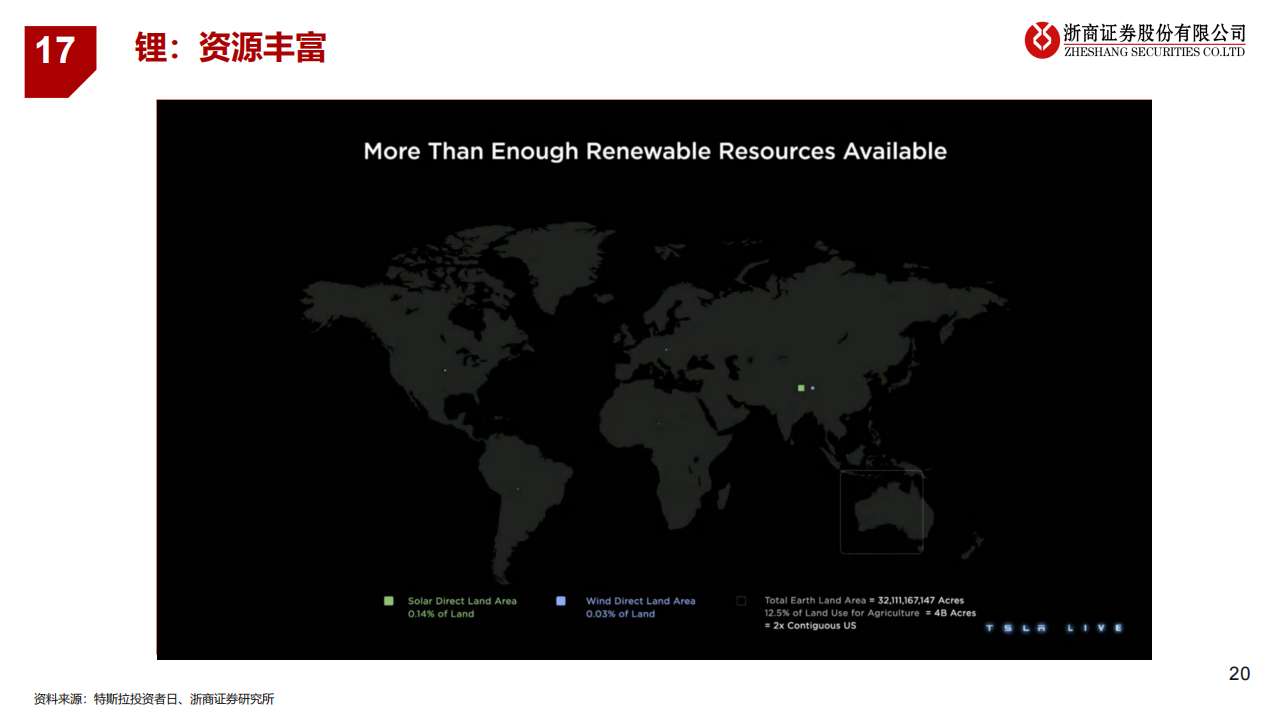Click the green square marker on Asia
This screenshot has height=720, width=1280.
coord(801,388)
